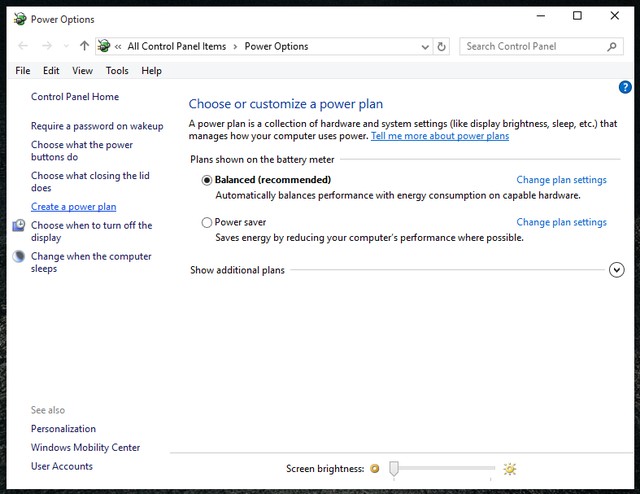
Task: Open the Help menu
Action: pyautogui.click(x=151, y=71)
